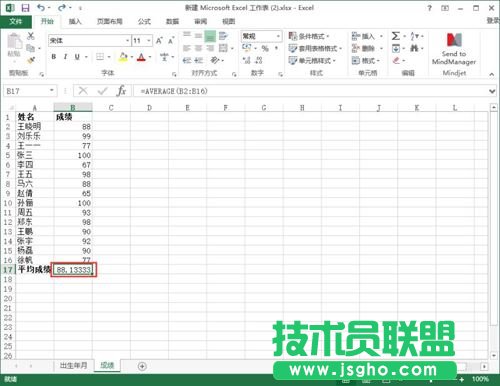500x386 pixels.
Task: Click the Send to MindManager icon
Action: click(454, 40)
